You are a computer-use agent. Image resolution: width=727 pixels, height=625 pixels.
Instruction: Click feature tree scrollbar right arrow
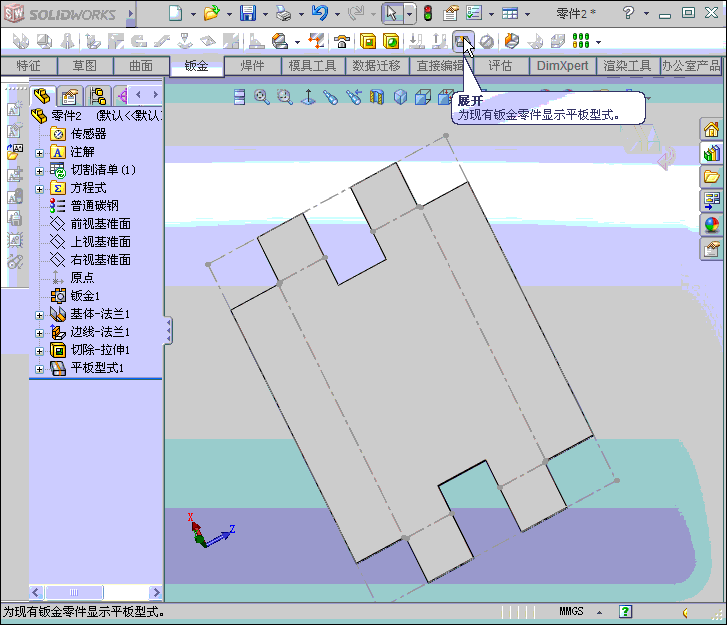pyautogui.click(x=156, y=592)
